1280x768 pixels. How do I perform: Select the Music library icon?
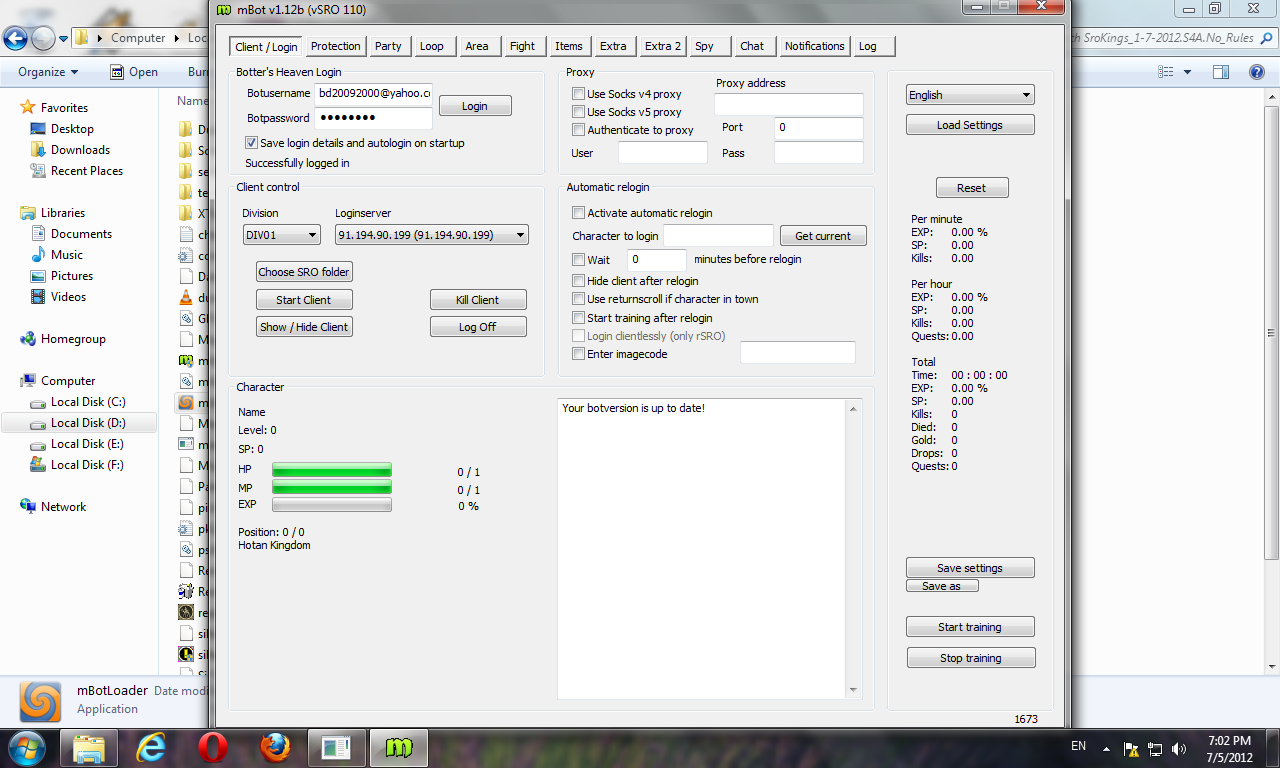38,255
